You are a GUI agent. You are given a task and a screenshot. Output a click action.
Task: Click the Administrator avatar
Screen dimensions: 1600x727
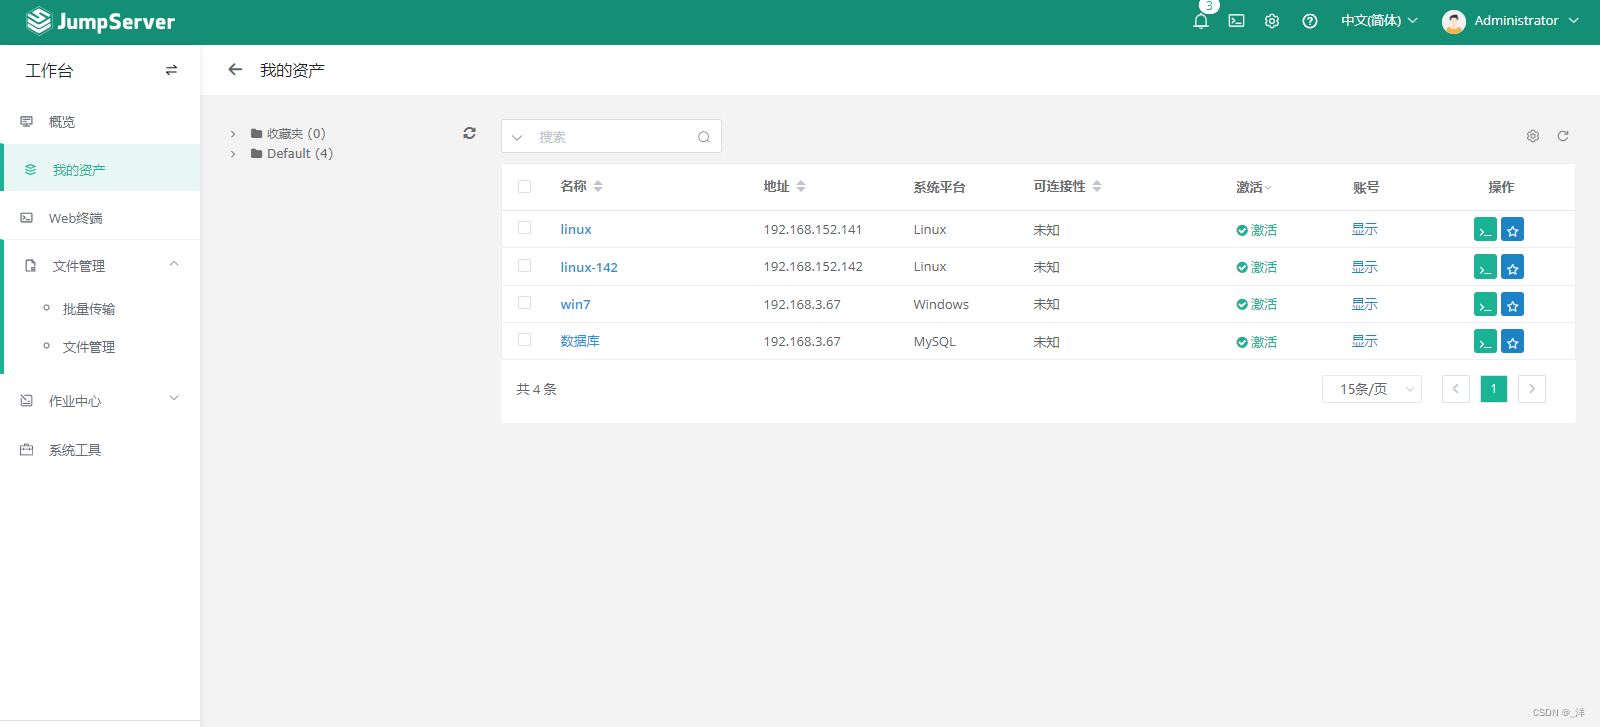[1454, 21]
